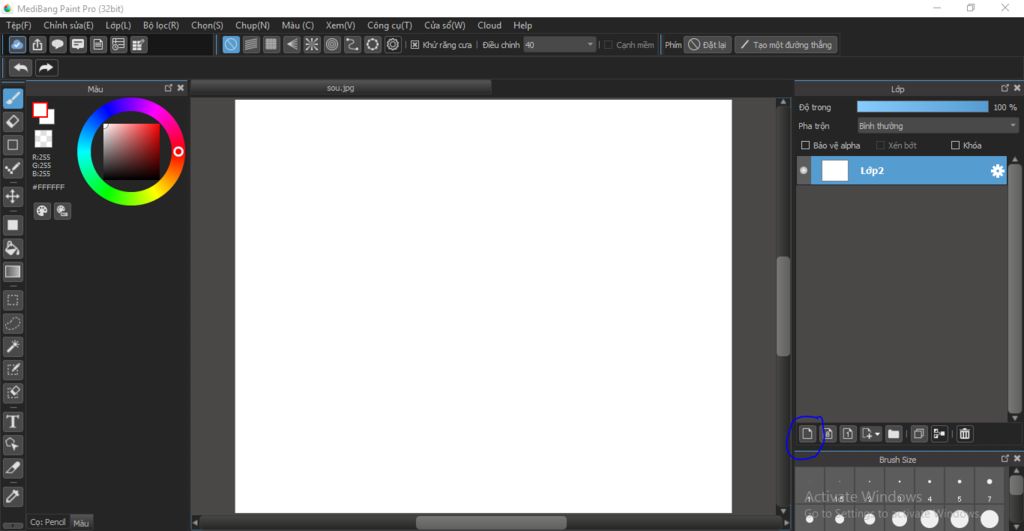
Task: Pick the Bucket fill tool
Action: (x=12, y=248)
